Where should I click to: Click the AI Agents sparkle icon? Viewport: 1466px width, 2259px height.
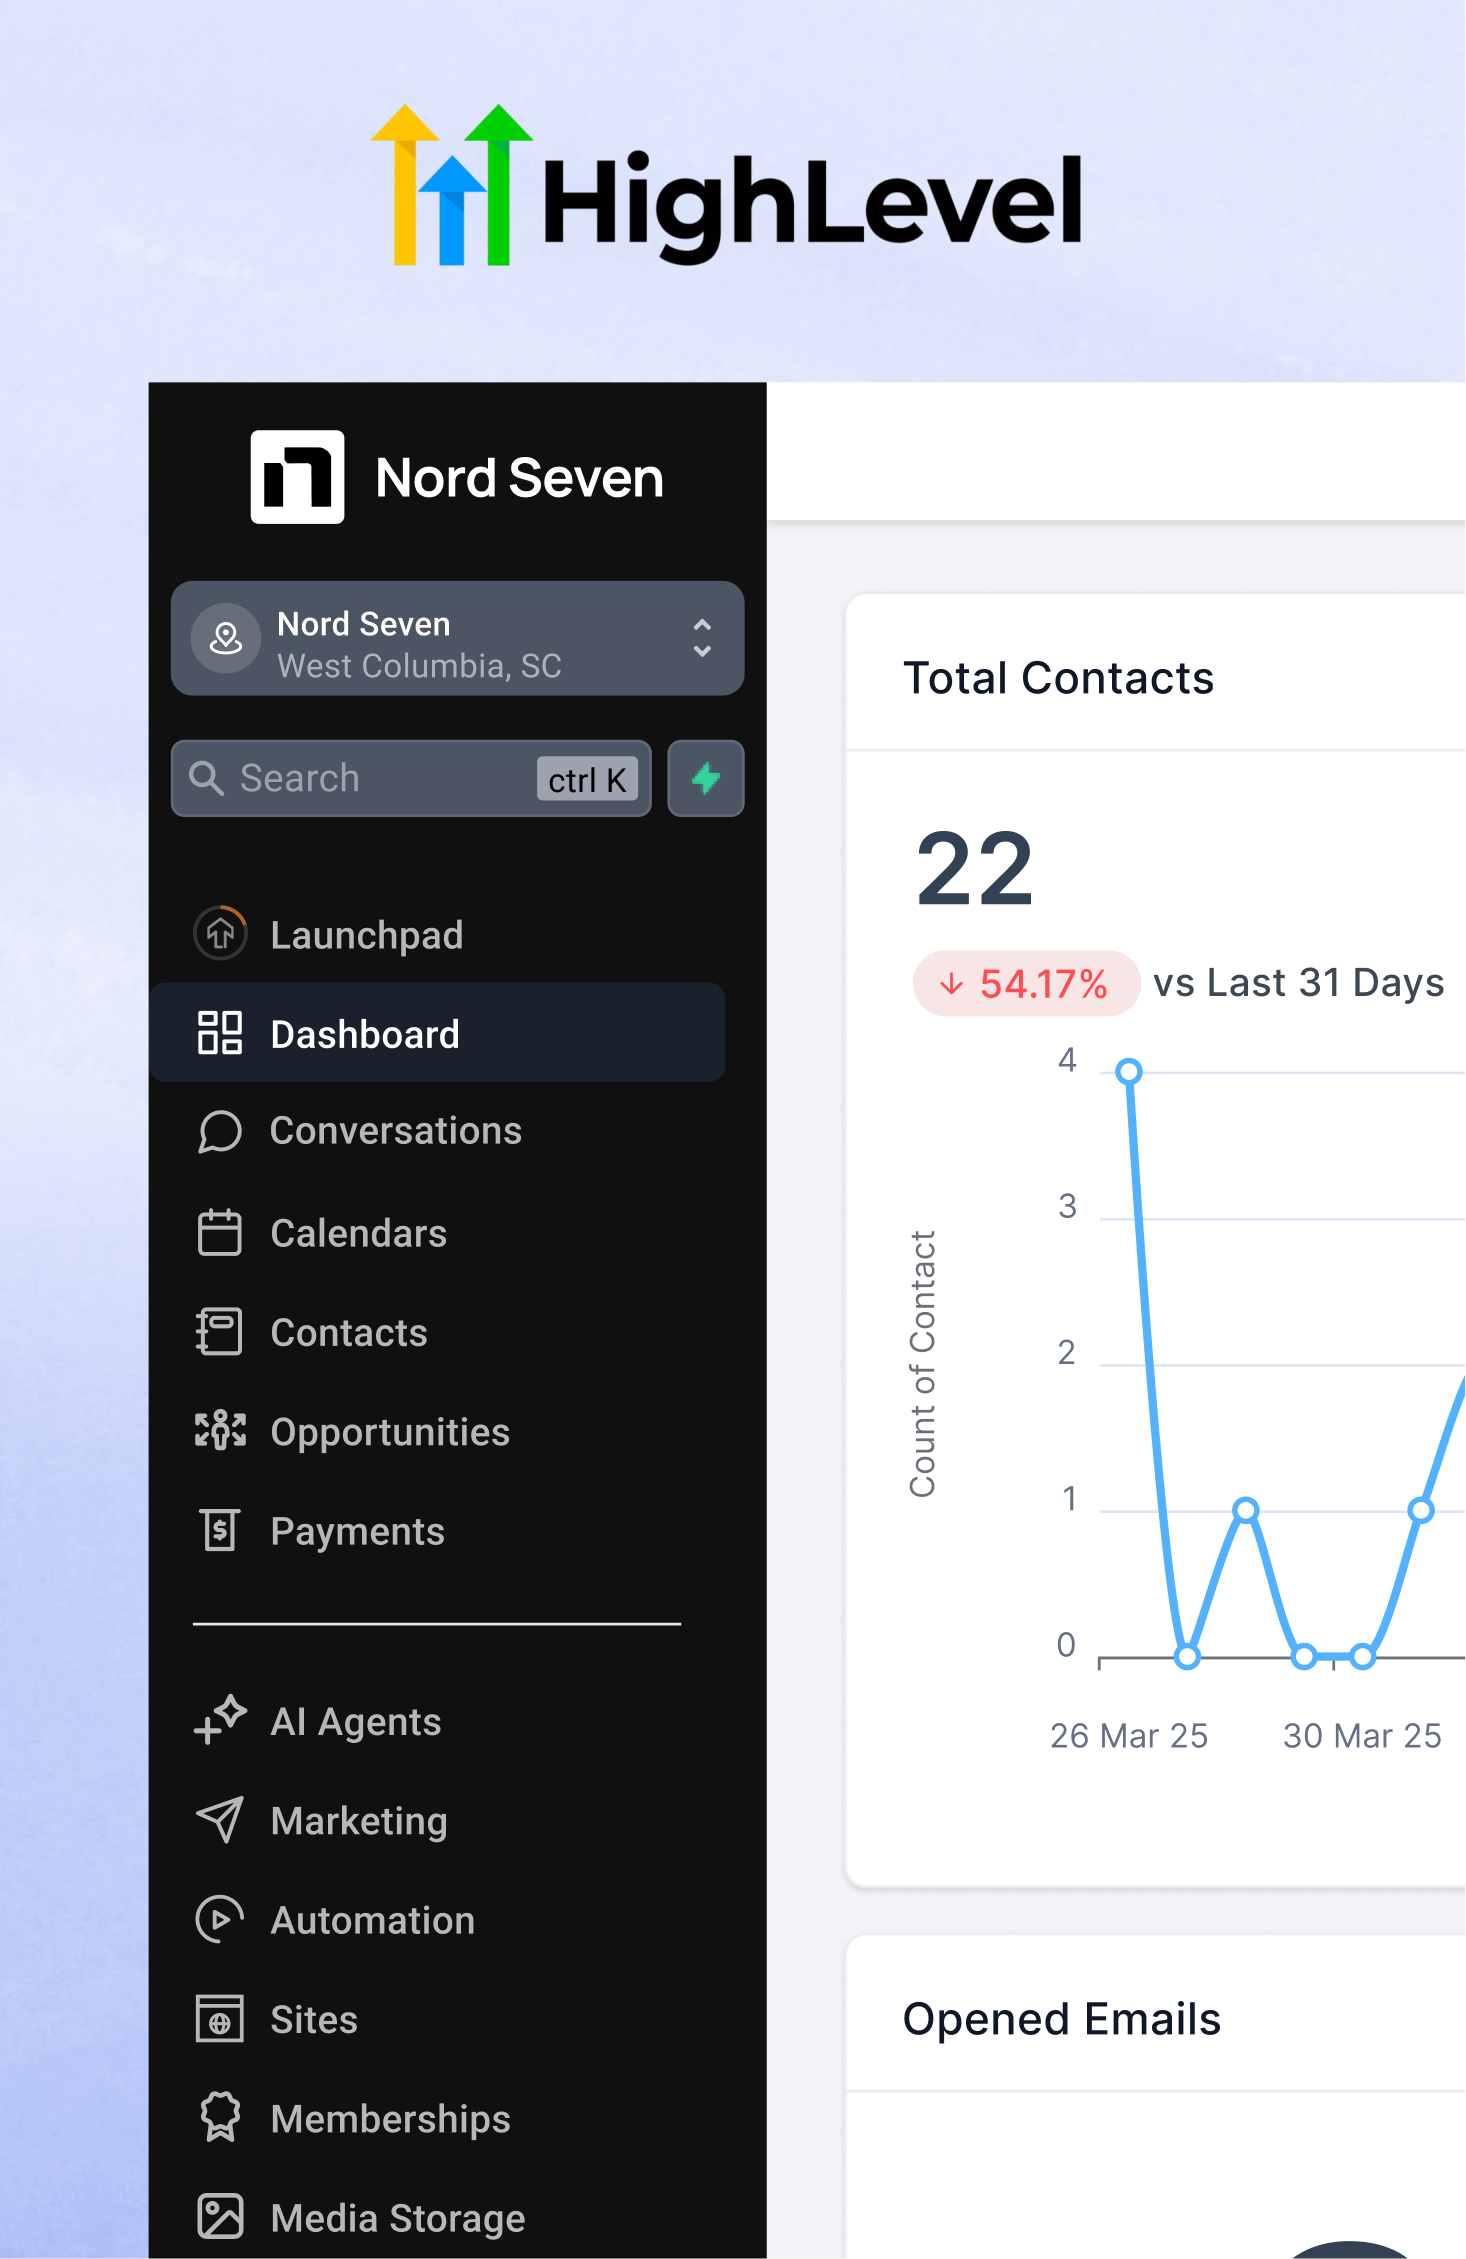pos(220,1720)
